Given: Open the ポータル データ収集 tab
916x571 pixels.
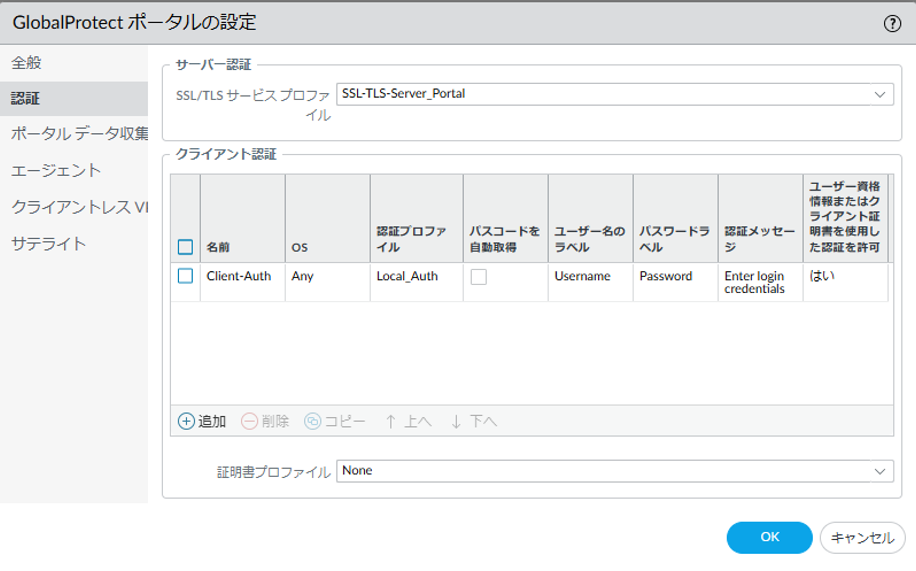Looking at the screenshot, I should pos(79,134).
